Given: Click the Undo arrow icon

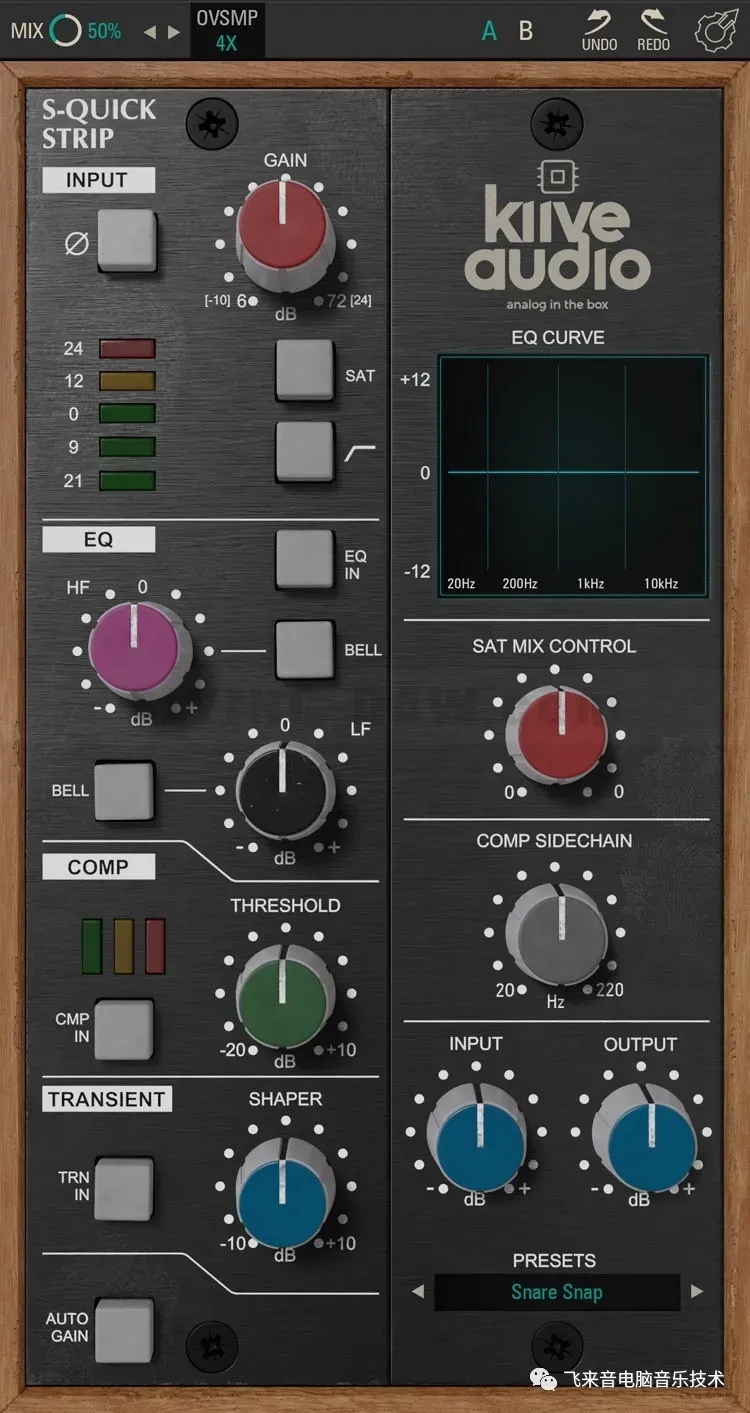Looking at the screenshot, I should coord(599,21).
